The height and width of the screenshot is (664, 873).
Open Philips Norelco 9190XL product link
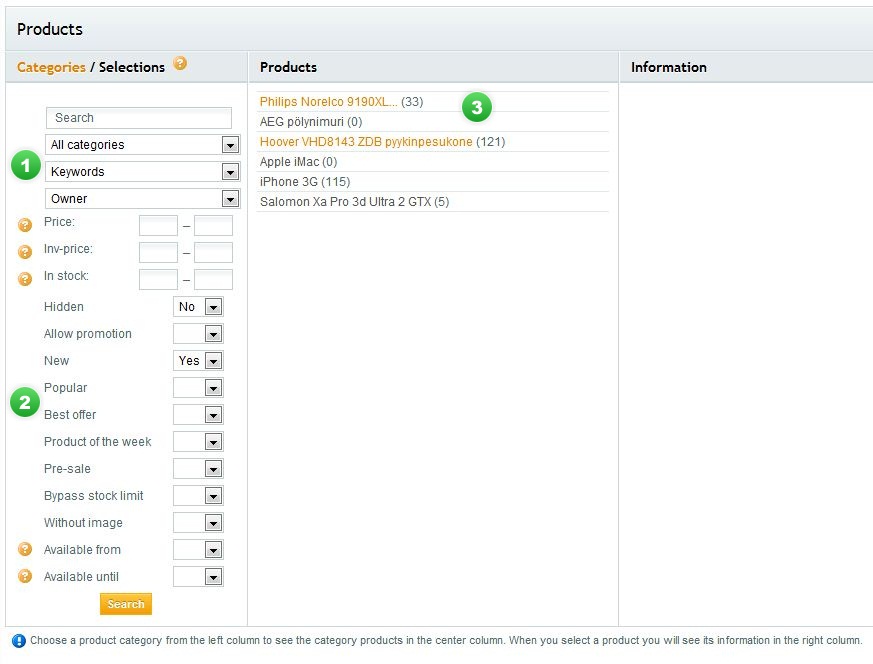[x=328, y=102]
